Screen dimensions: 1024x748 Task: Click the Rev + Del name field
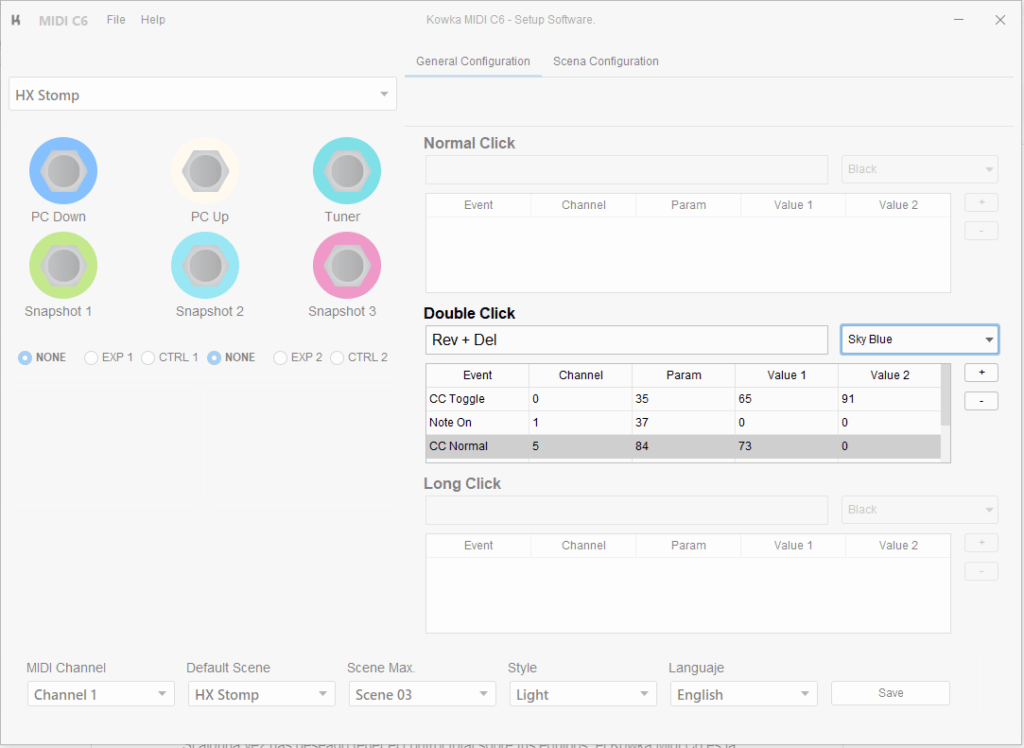point(626,340)
